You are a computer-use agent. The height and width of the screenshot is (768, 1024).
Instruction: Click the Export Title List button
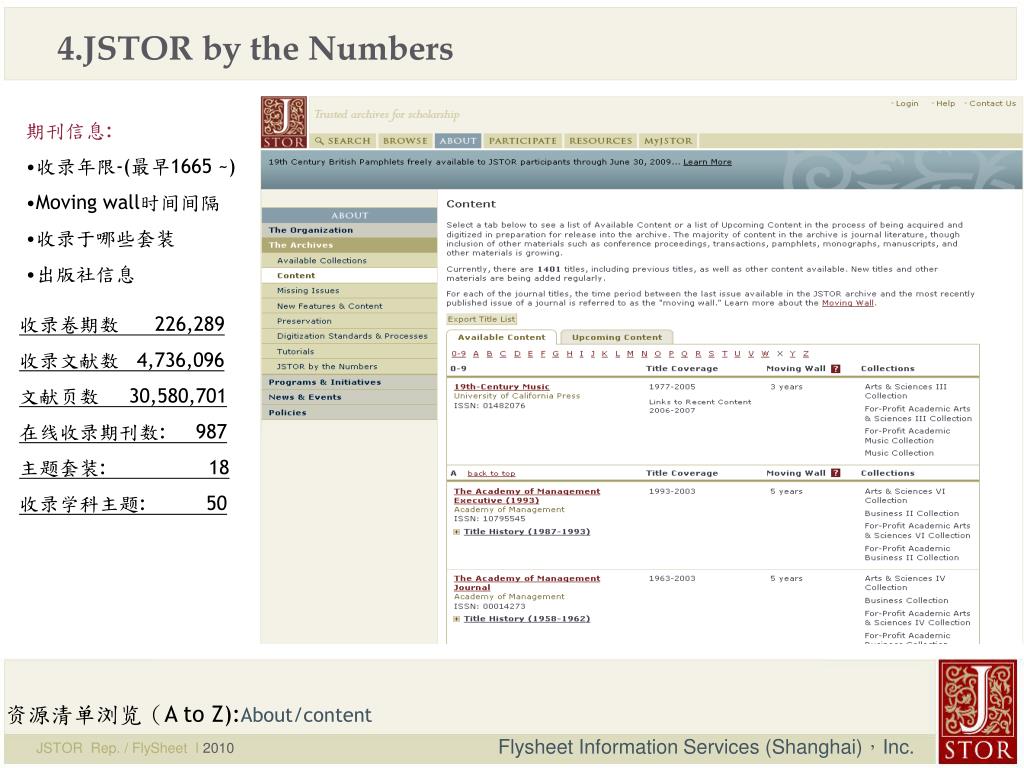(481, 319)
